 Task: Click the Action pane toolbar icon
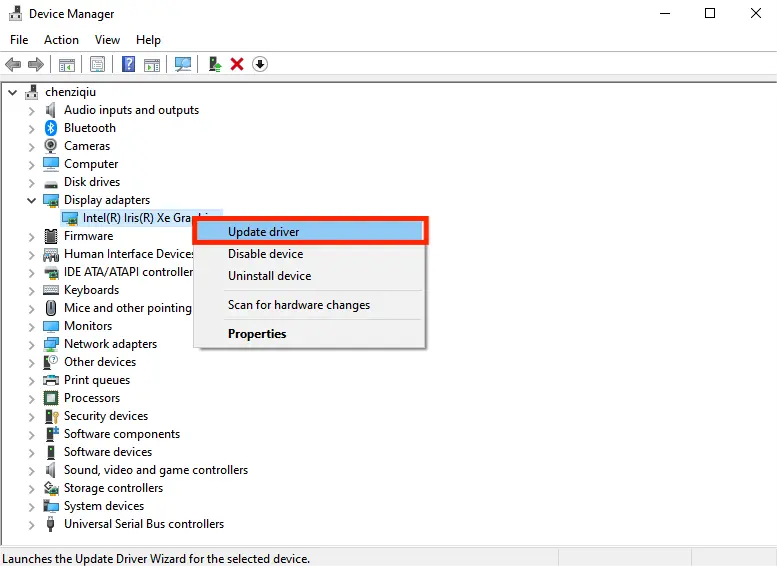(152, 64)
